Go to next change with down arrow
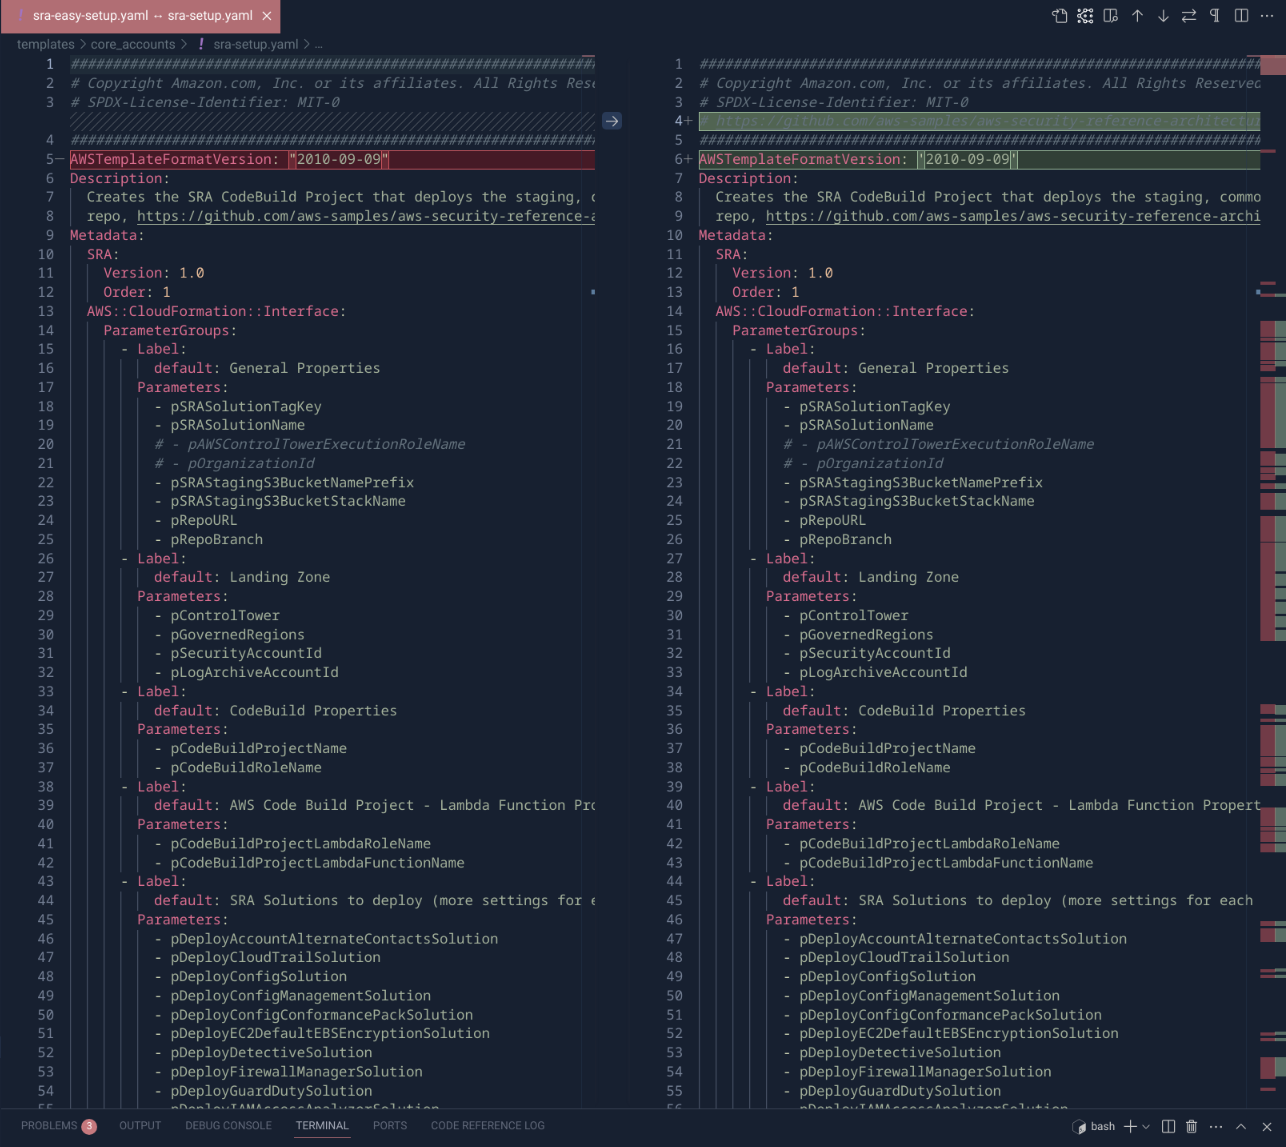Image resolution: width=1286 pixels, height=1147 pixels. point(1163,16)
